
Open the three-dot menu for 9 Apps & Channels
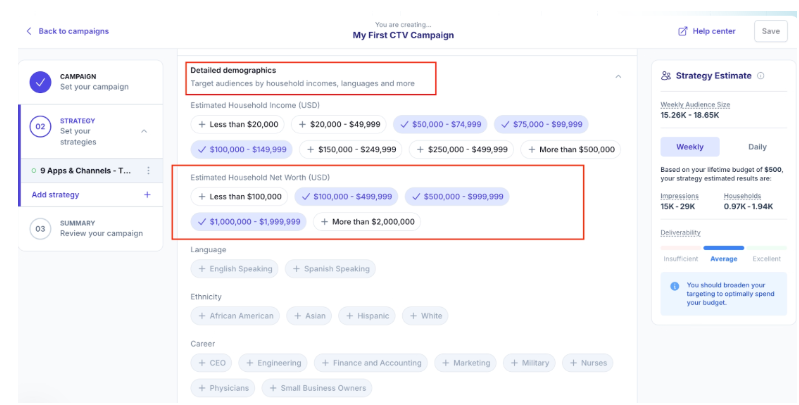[x=148, y=171]
